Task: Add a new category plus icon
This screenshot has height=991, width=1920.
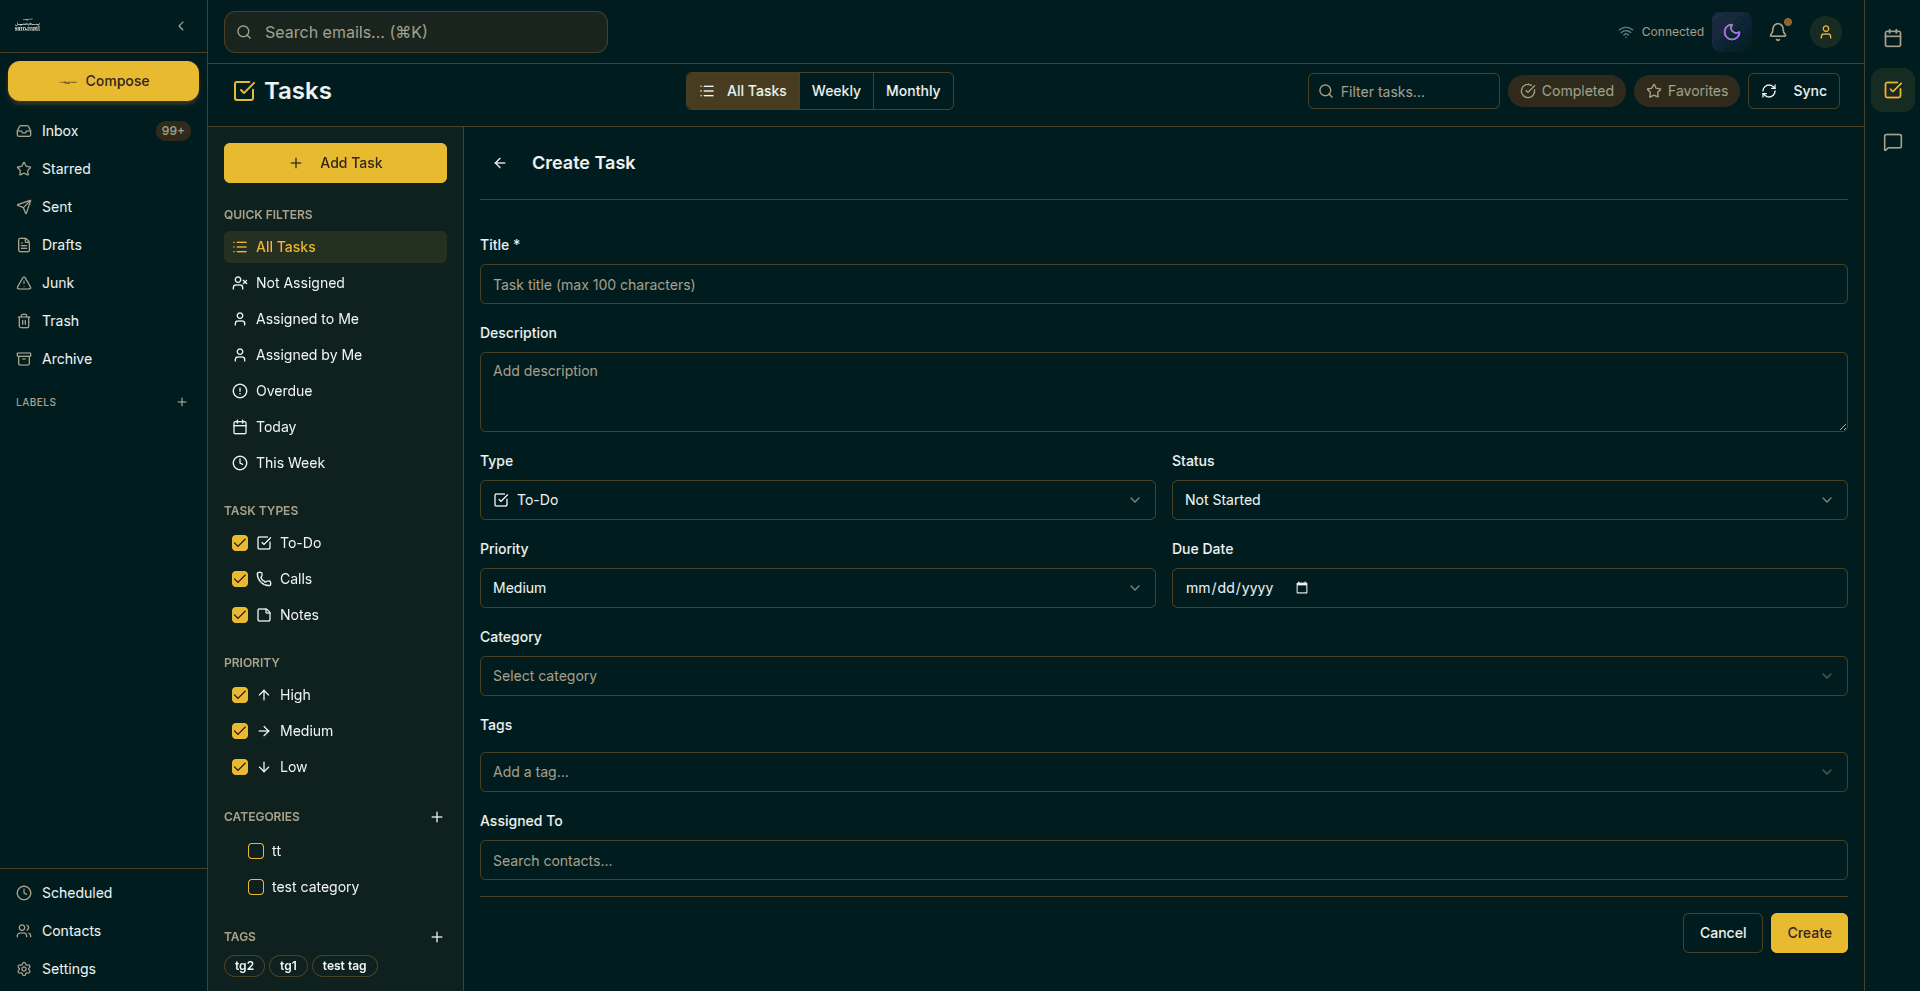Action: point(436,817)
